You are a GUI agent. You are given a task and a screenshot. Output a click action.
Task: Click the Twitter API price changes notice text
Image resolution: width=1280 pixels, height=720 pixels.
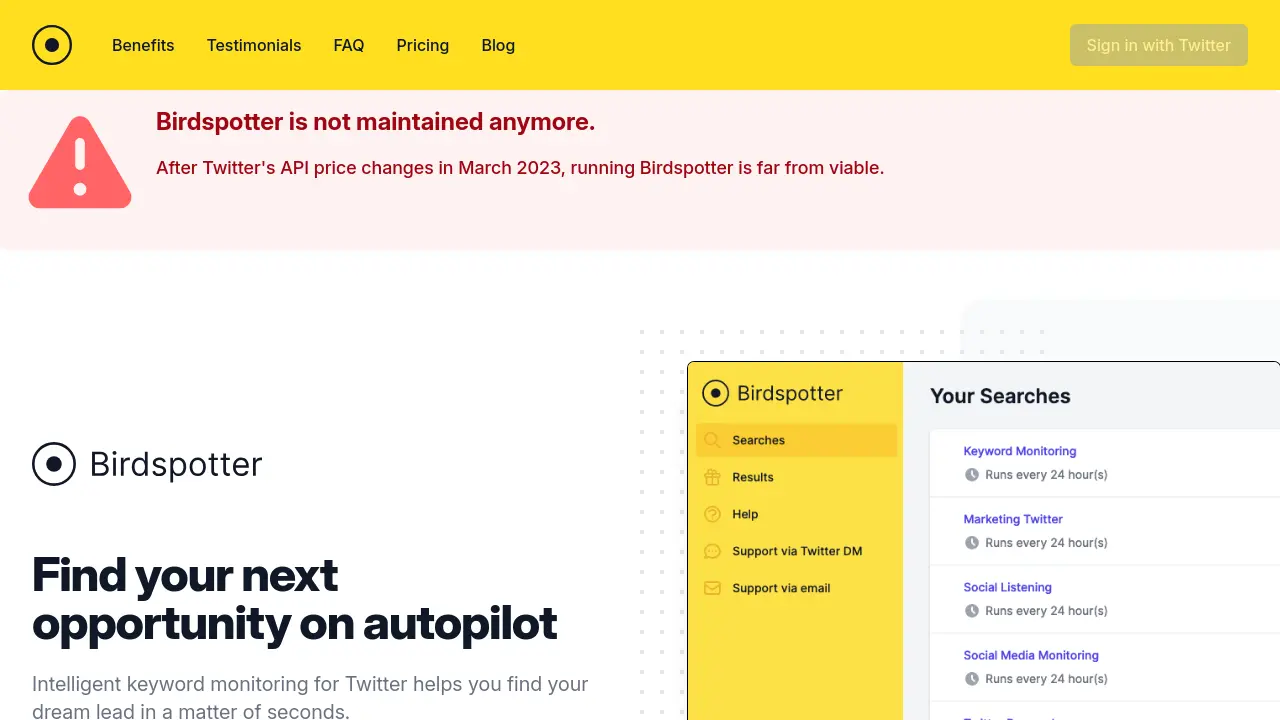[520, 168]
